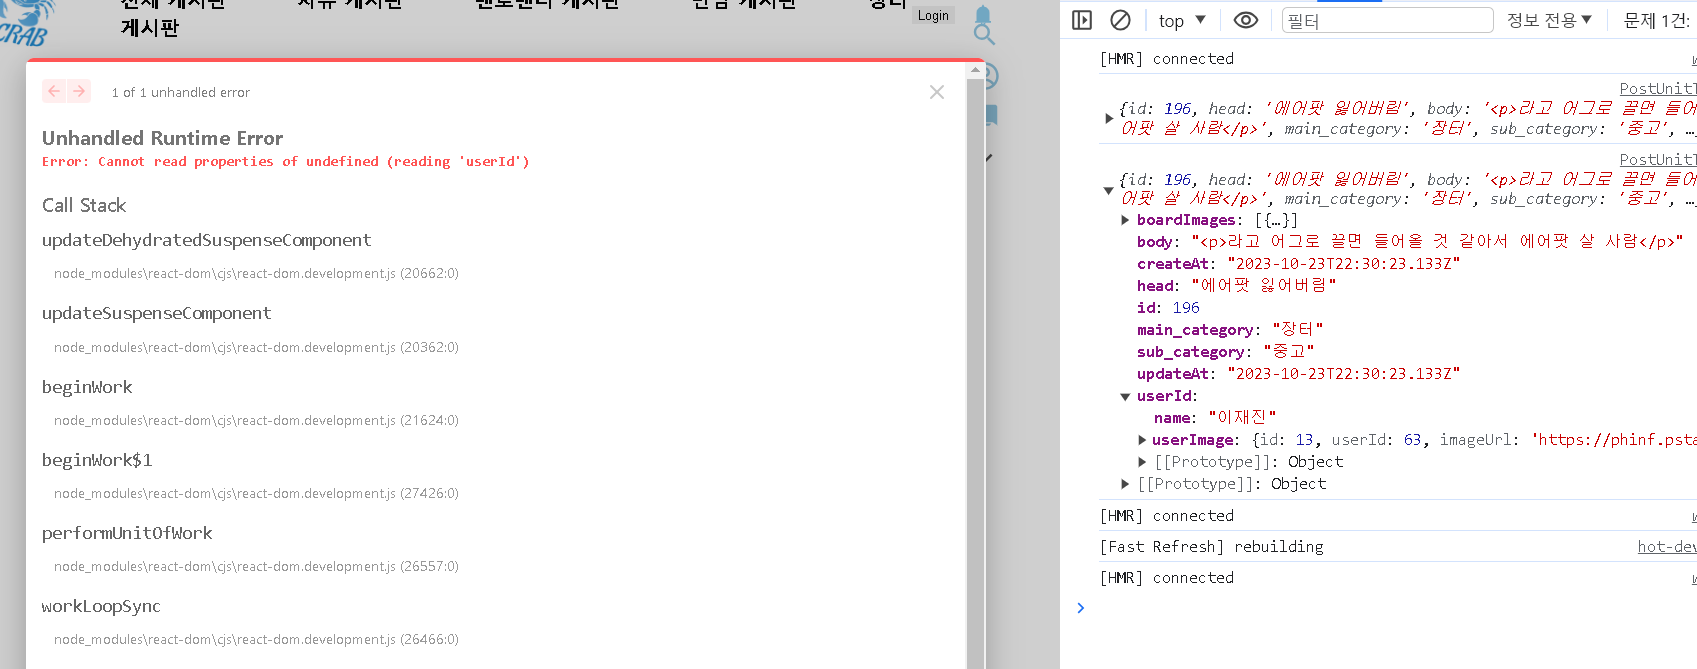Screen dimensions: 1697x669
Task: Click the updateDehydratedSuspenseComponent call stack entry
Action: tap(206, 240)
